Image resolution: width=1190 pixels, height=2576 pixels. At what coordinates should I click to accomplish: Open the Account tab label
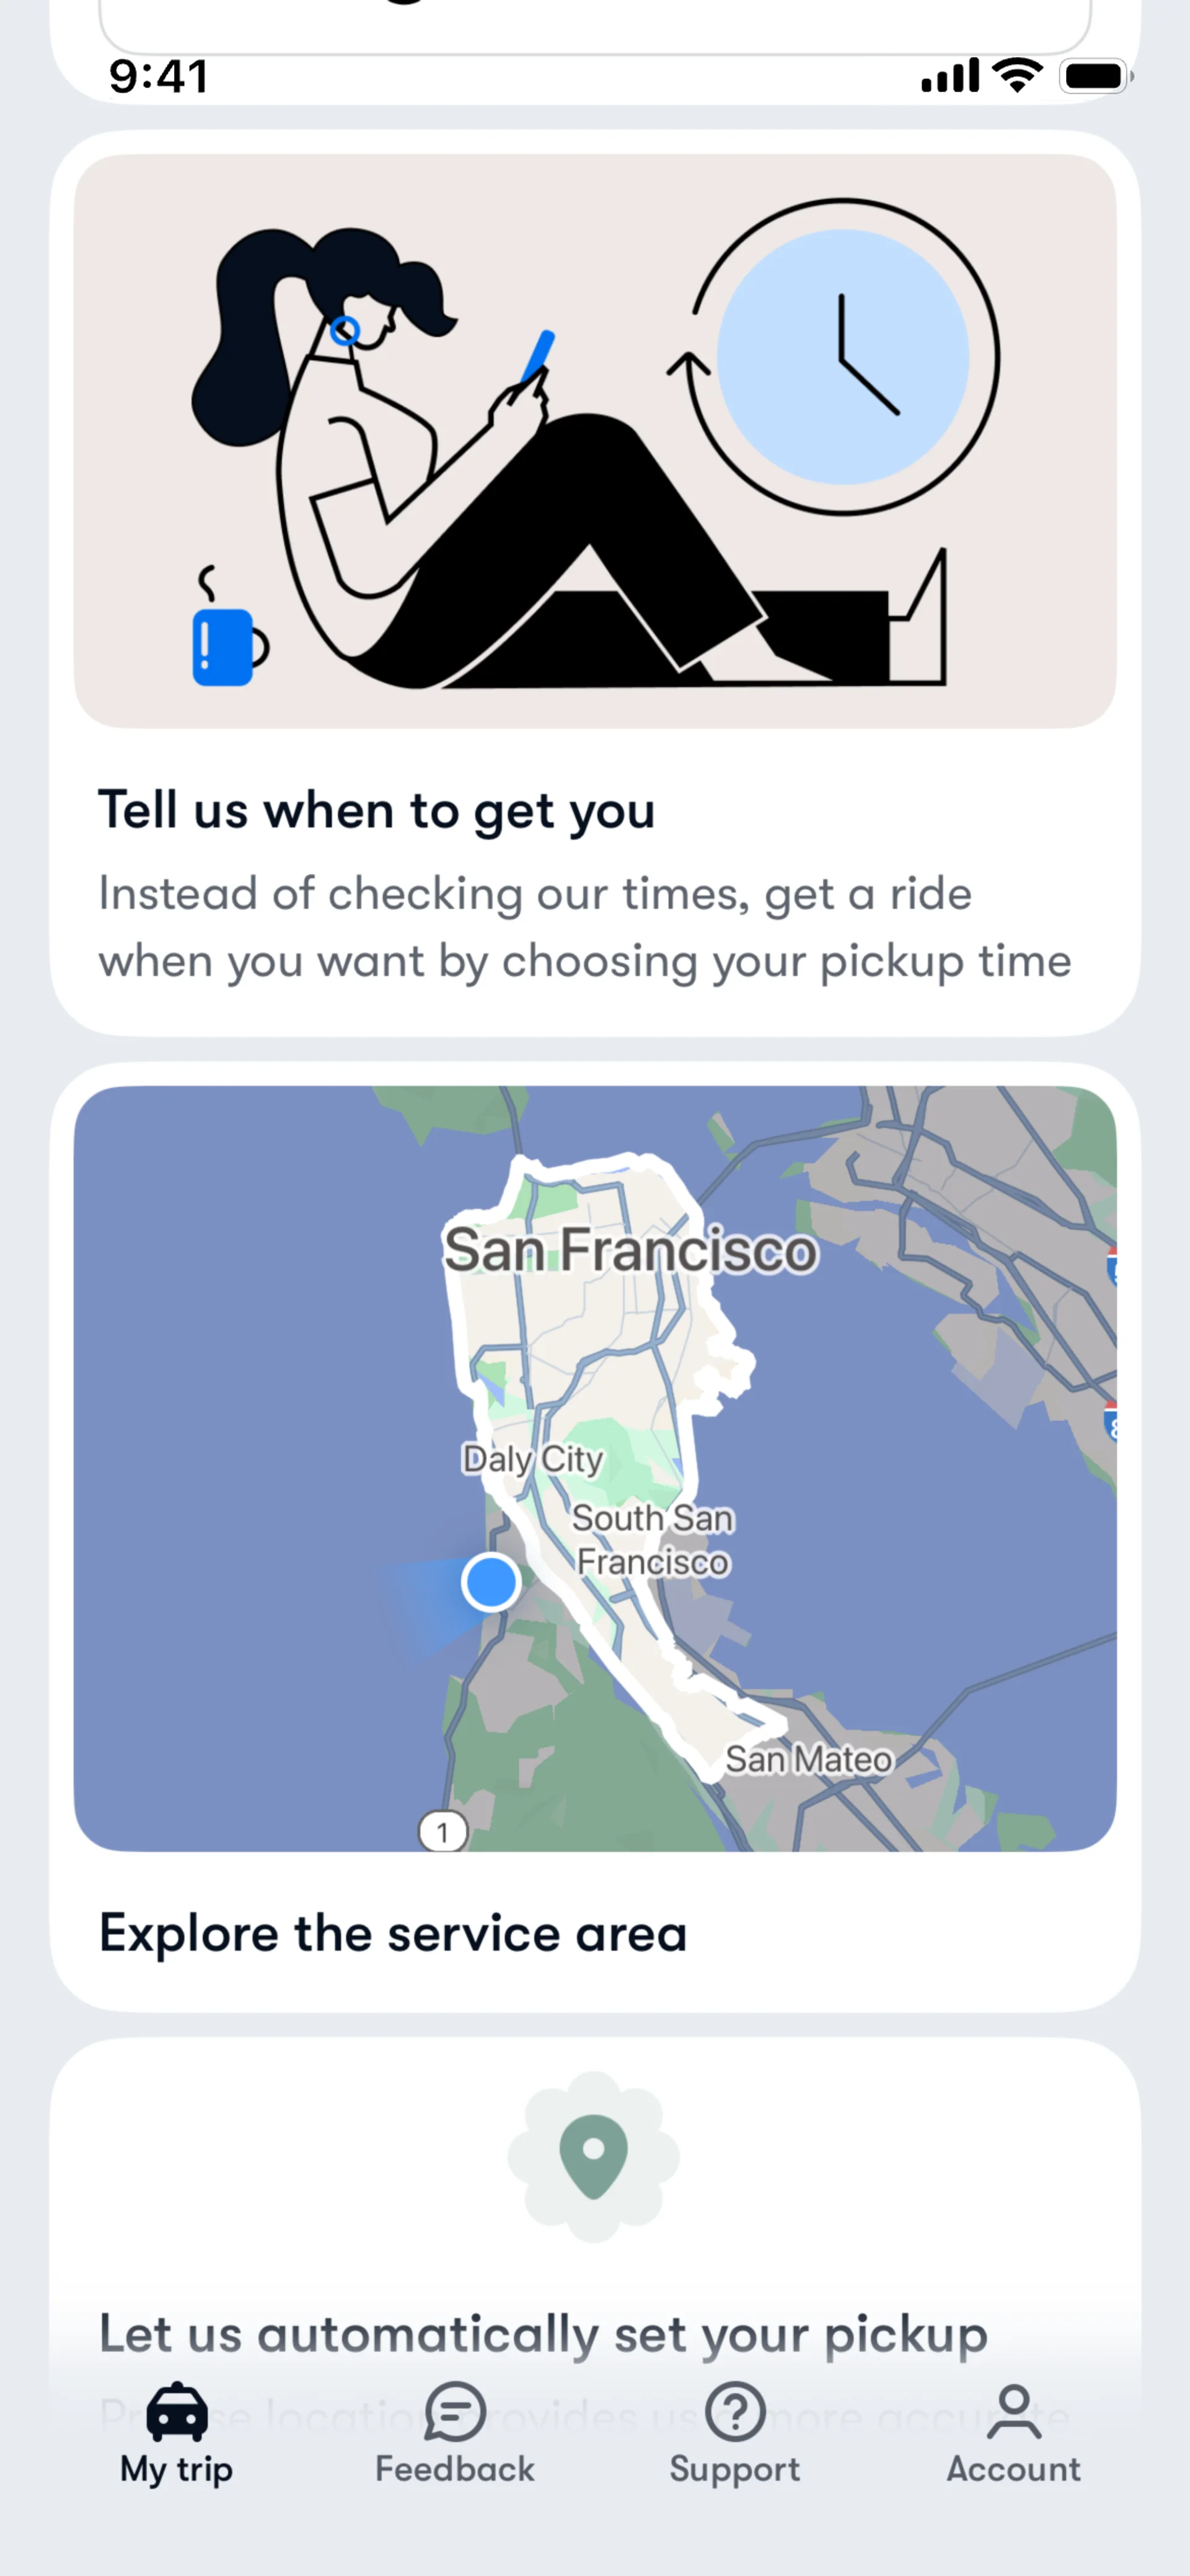click(1013, 2469)
